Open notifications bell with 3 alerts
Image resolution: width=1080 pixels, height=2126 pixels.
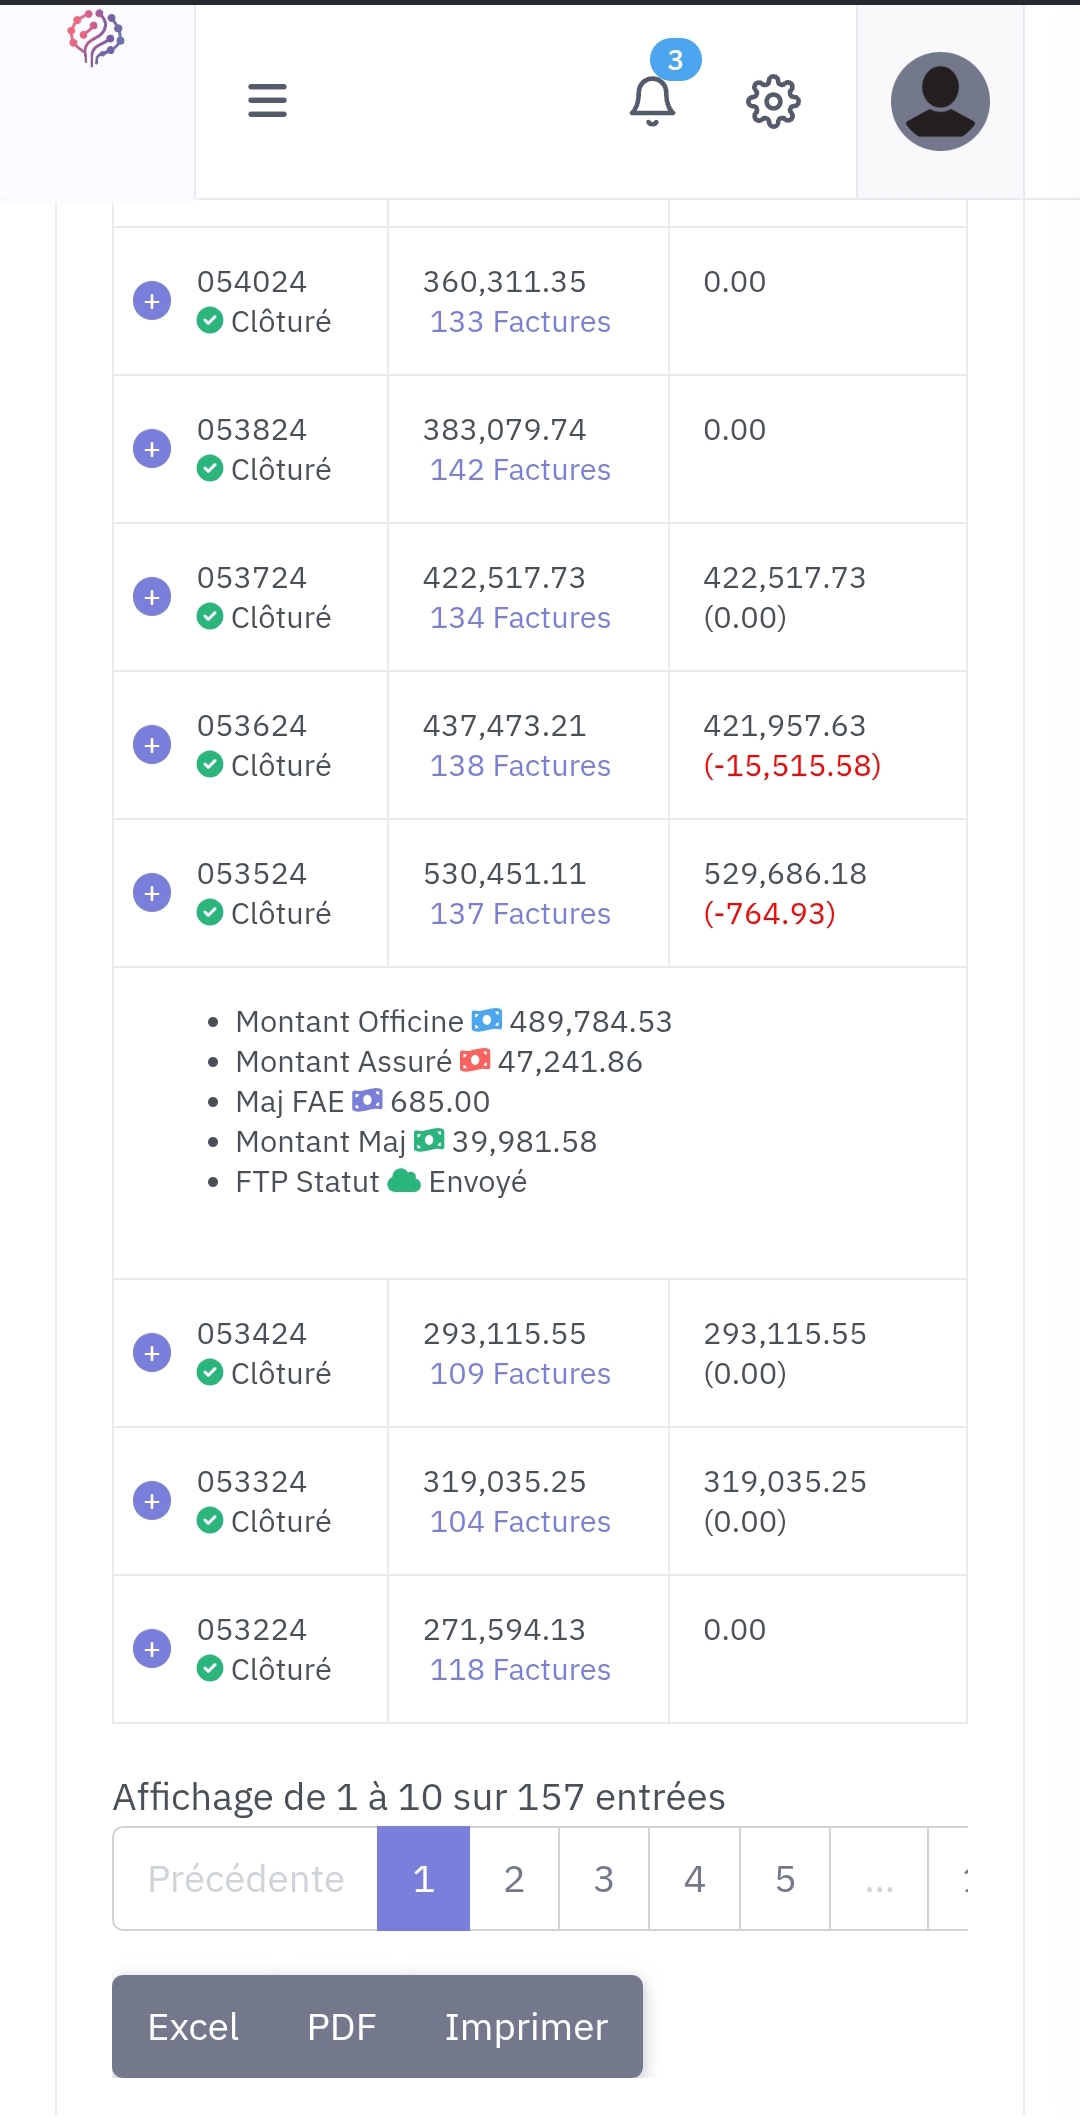pyautogui.click(x=653, y=100)
